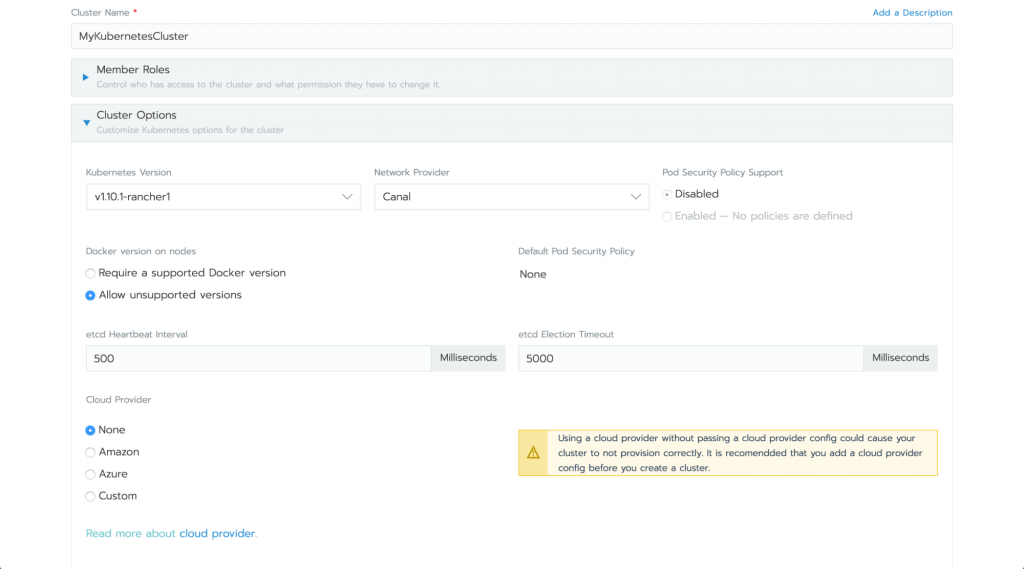Click the etcd Election Timeout field
The image size is (1024, 569).
690,358
